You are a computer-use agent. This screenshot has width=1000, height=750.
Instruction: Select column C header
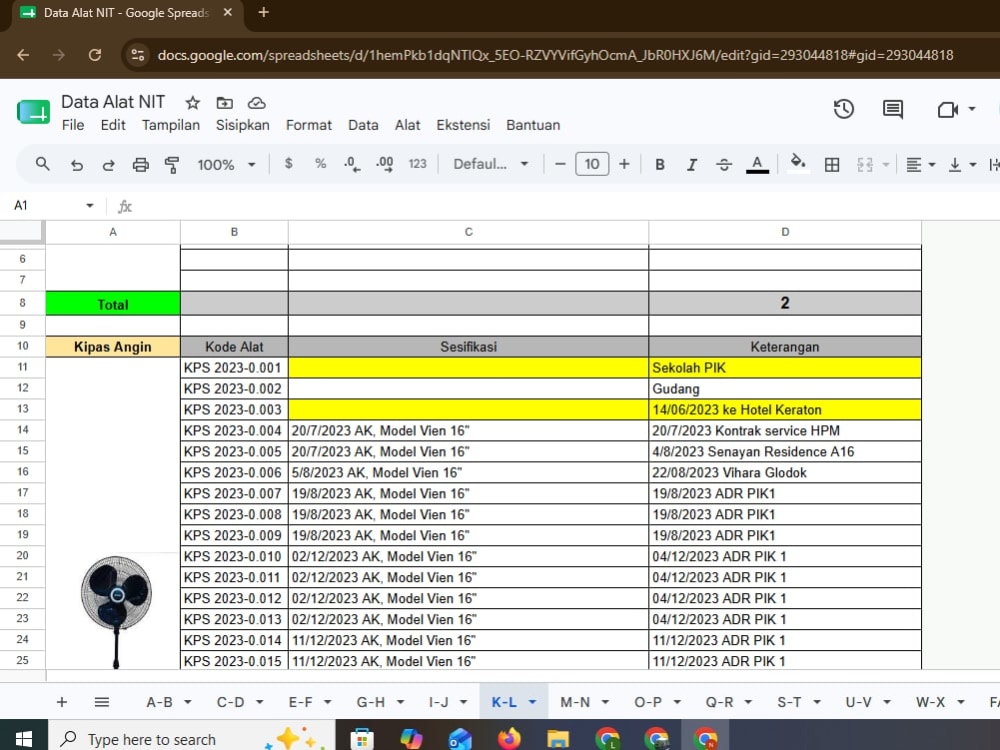point(468,232)
